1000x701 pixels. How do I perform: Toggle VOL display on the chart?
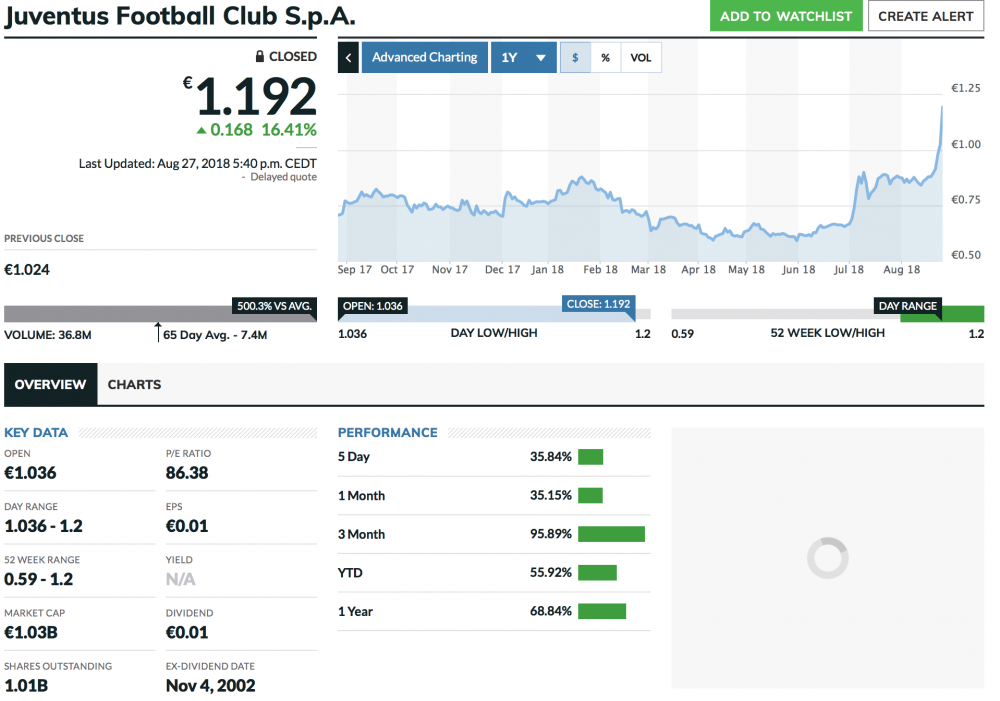click(641, 58)
